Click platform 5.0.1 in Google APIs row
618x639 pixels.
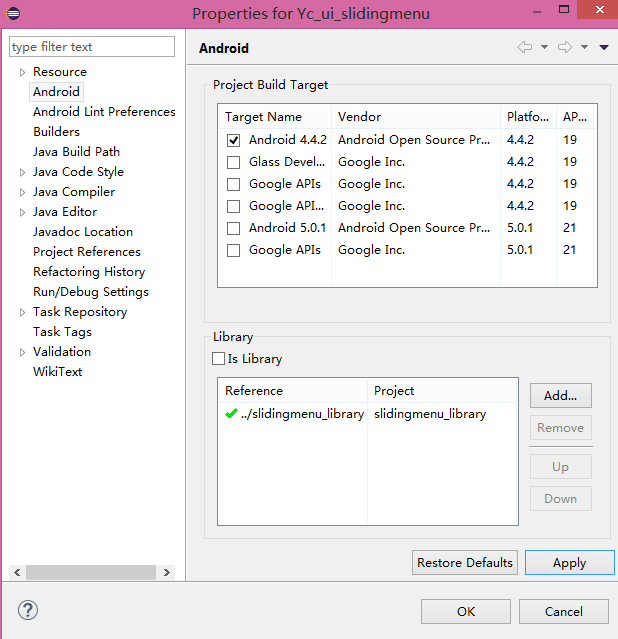pyautogui.click(x=520, y=250)
